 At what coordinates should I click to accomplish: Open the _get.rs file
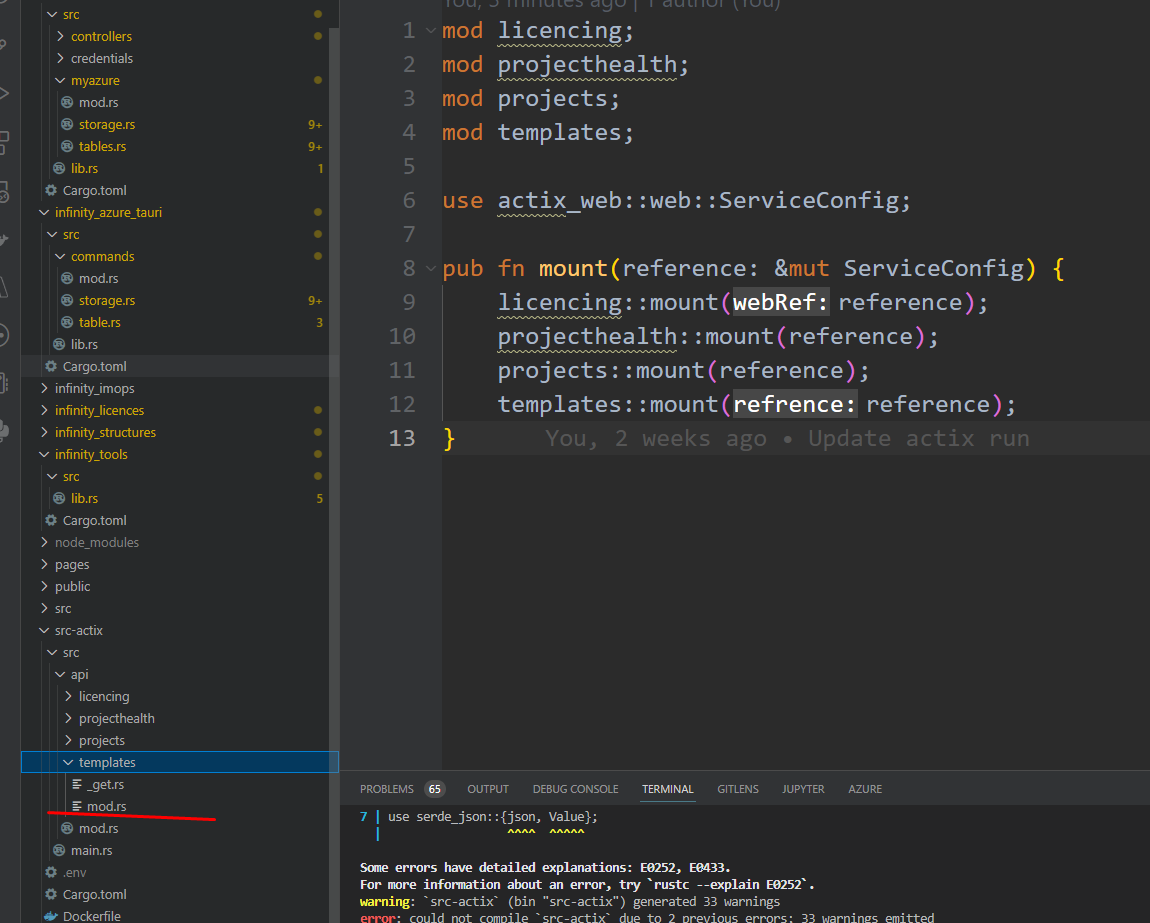[106, 784]
